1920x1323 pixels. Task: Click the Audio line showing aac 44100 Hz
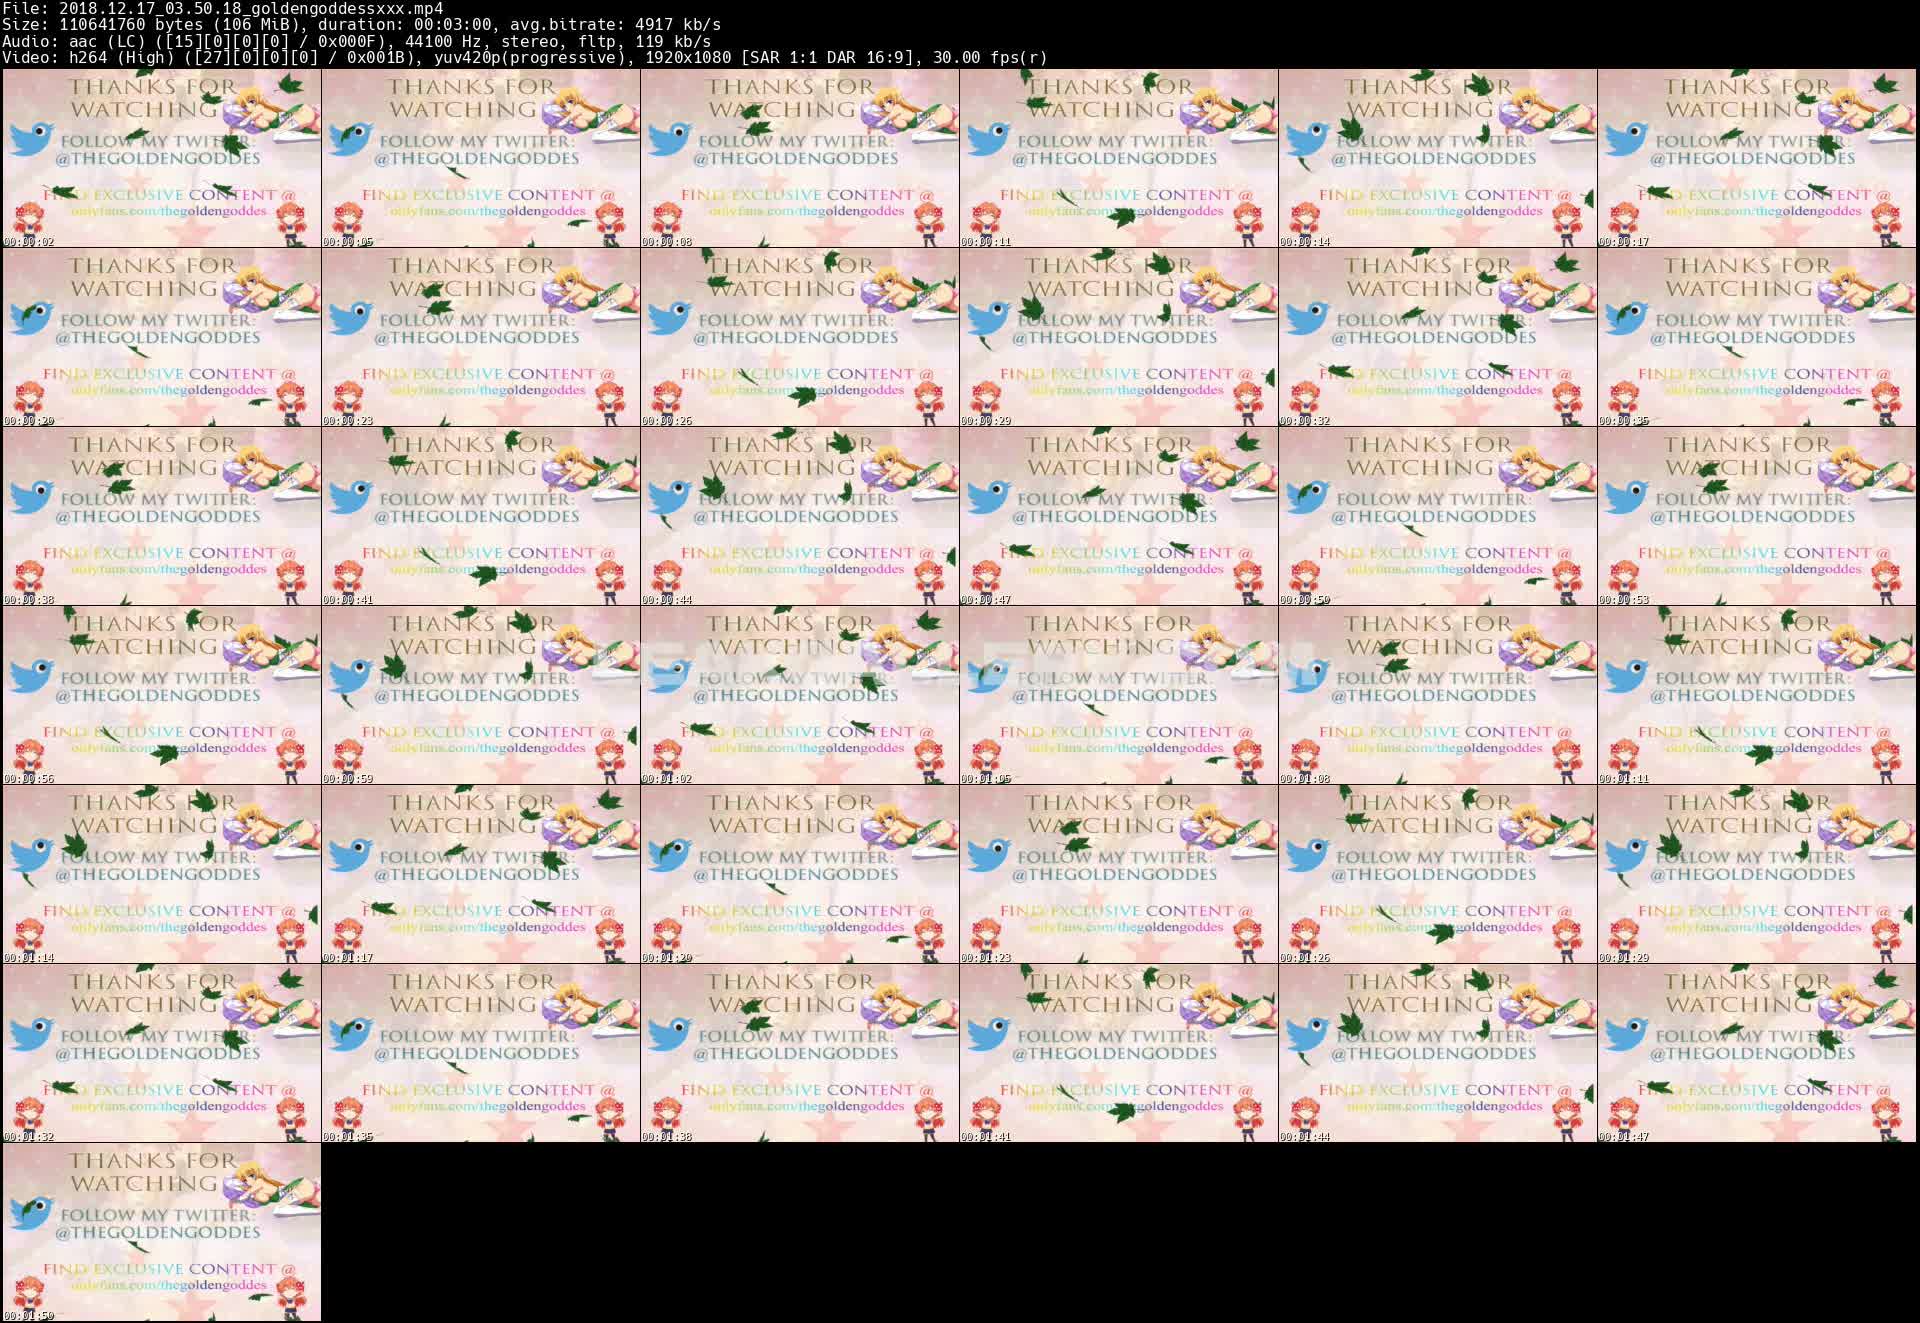point(357,41)
